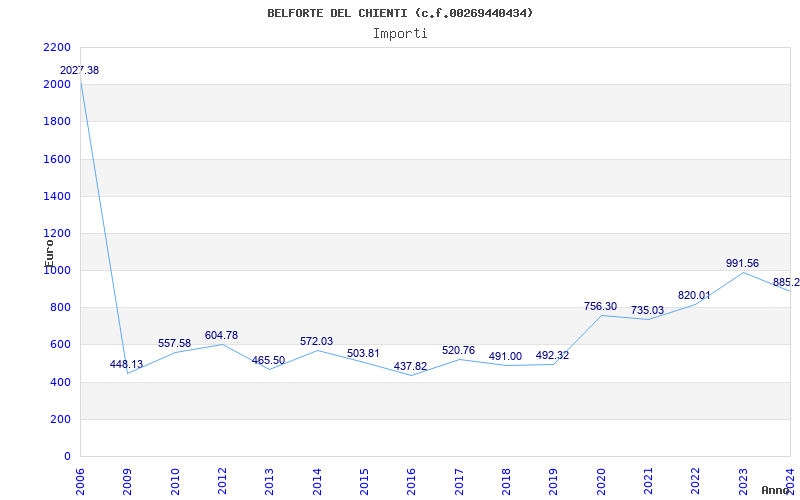The height and width of the screenshot is (500, 800).
Task: Click the Anno axis title
Action: coord(775,490)
